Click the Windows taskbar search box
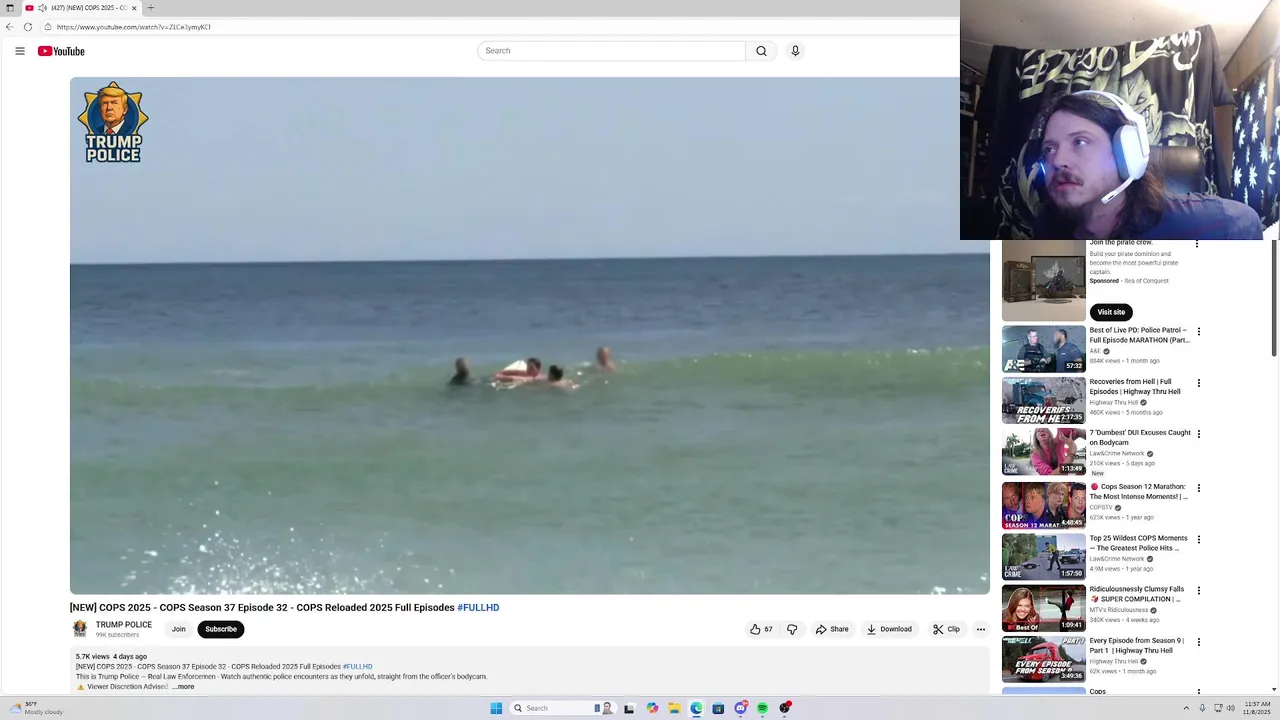 [563, 708]
